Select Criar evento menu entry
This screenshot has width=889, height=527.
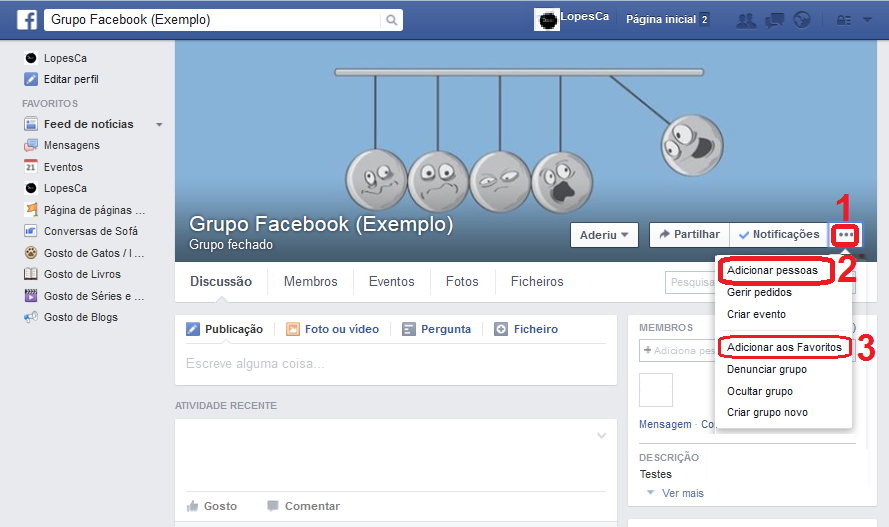(x=756, y=314)
